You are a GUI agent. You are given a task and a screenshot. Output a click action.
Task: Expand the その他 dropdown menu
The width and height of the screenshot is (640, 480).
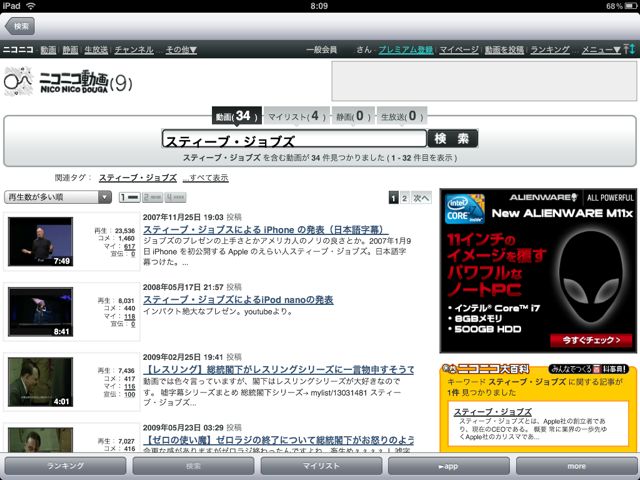(181, 50)
